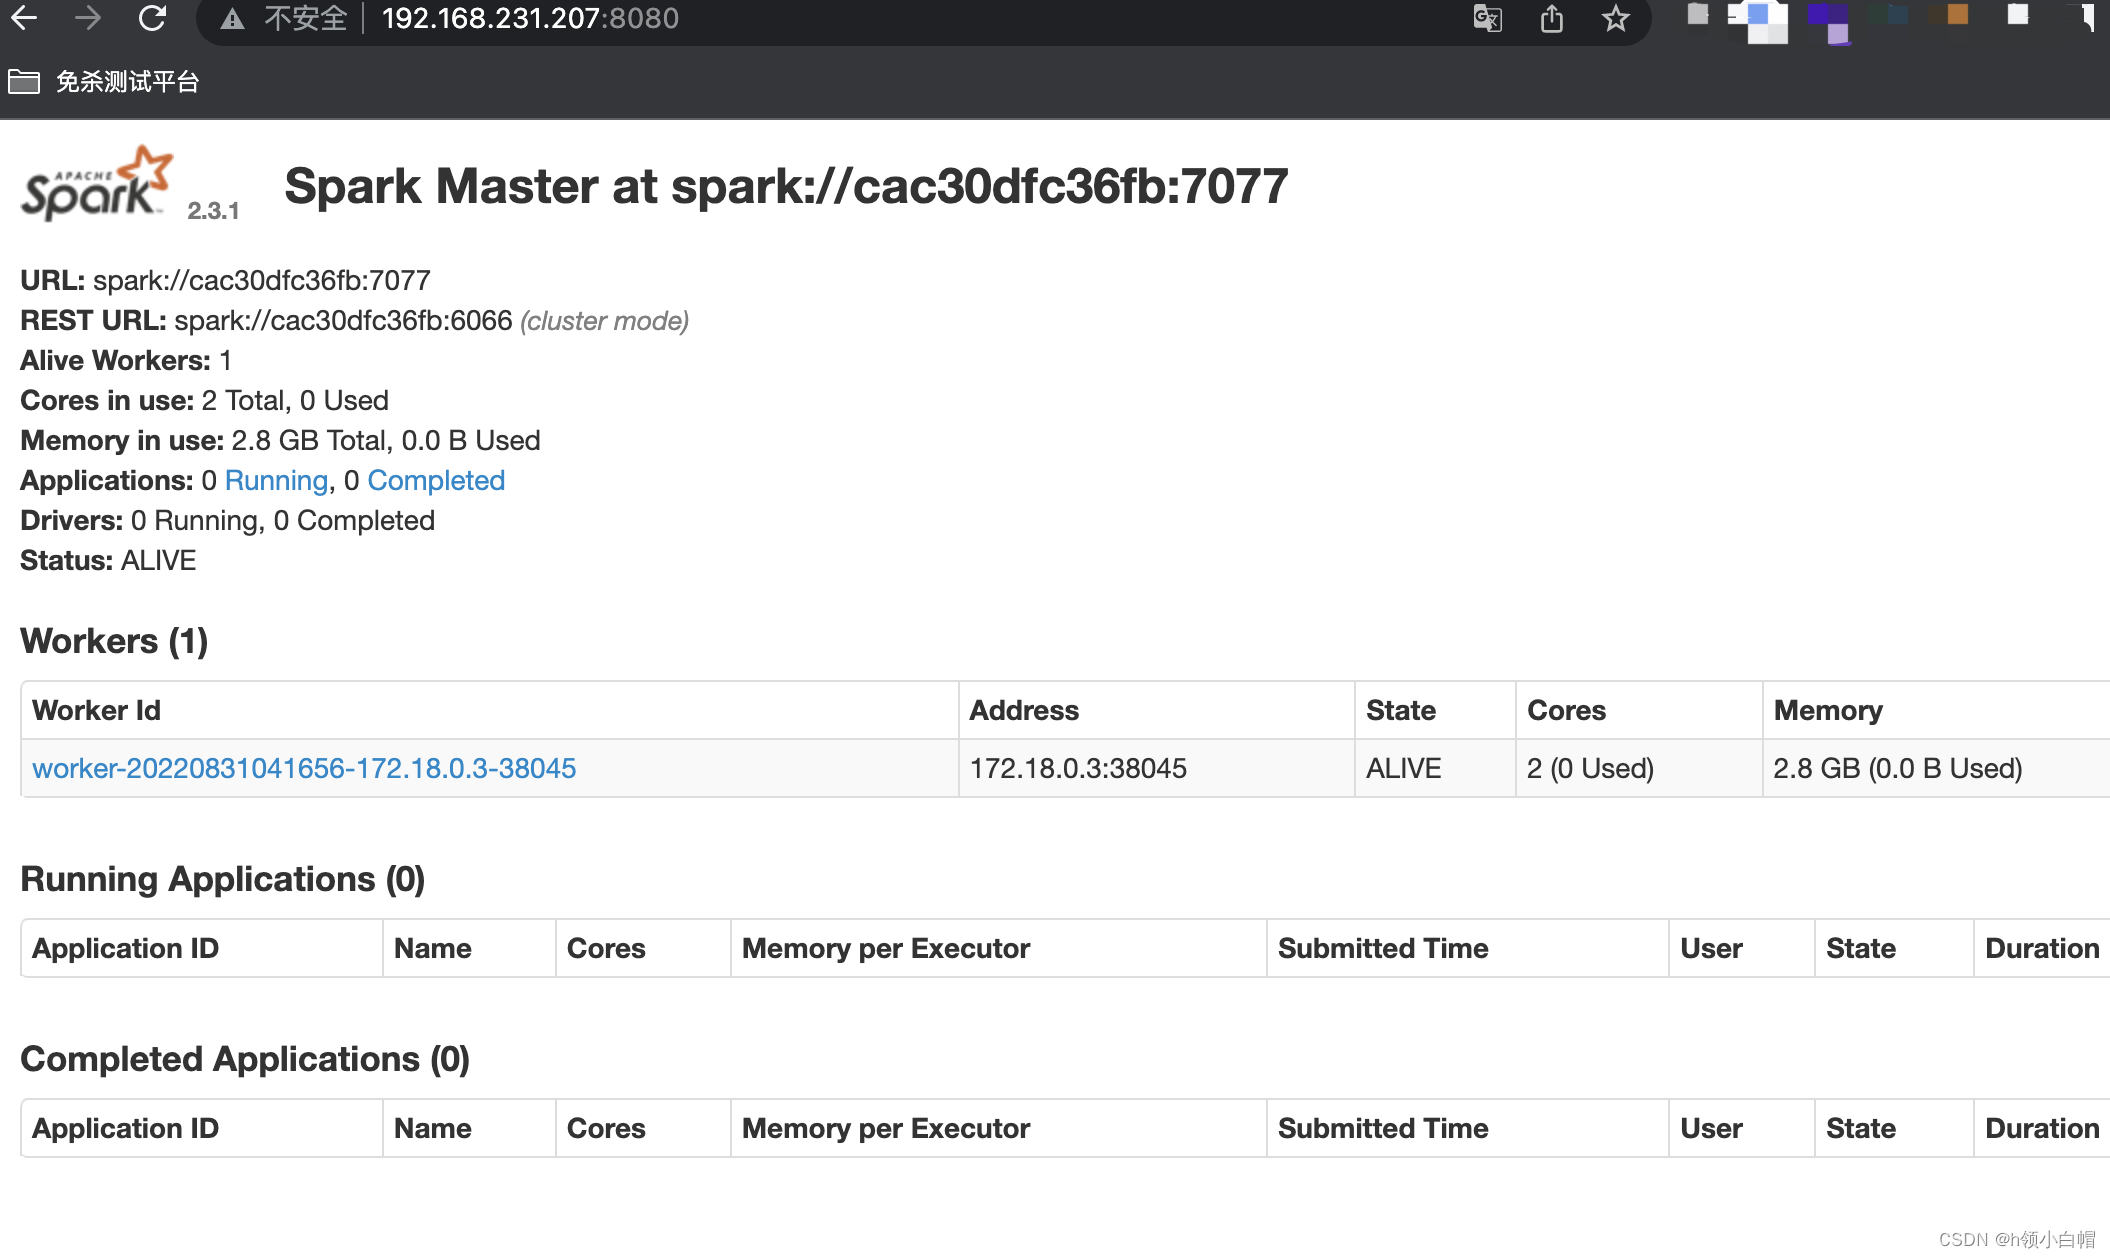Click the share page icon
Image resolution: width=2110 pixels, height=1258 pixels.
click(x=1551, y=18)
